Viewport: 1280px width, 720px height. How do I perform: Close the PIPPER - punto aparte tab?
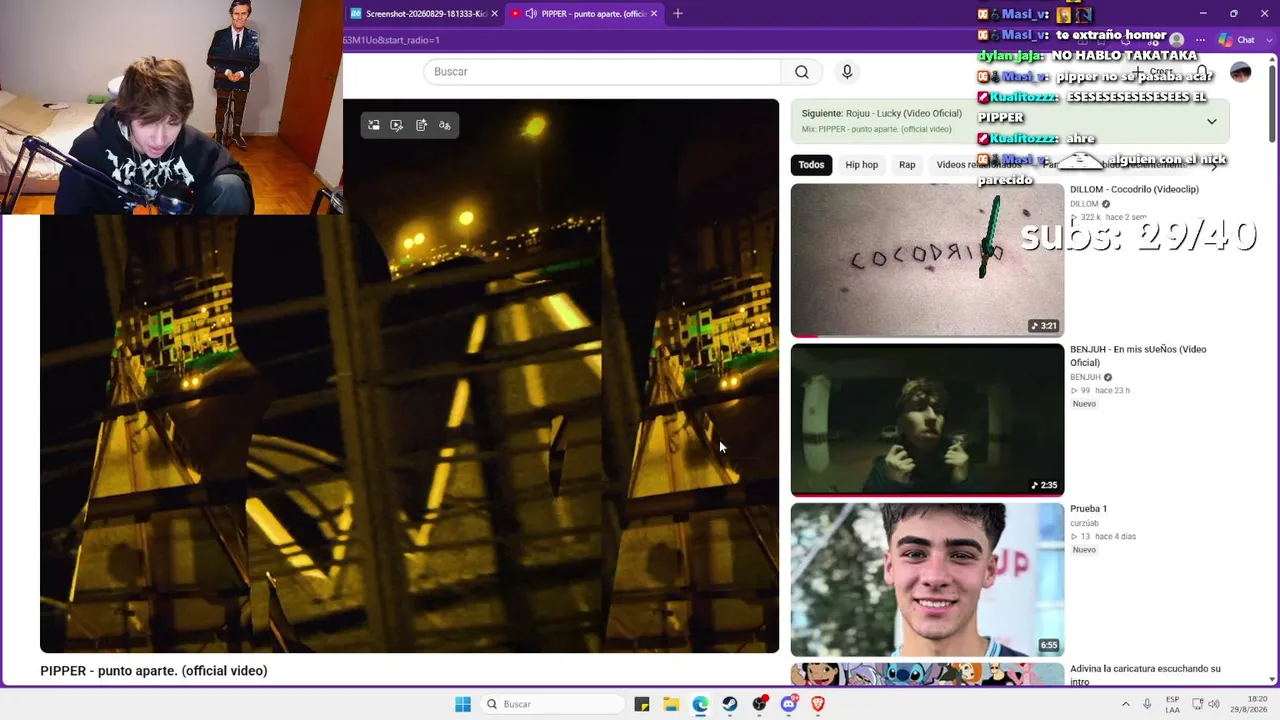click(x=654, y=14)
